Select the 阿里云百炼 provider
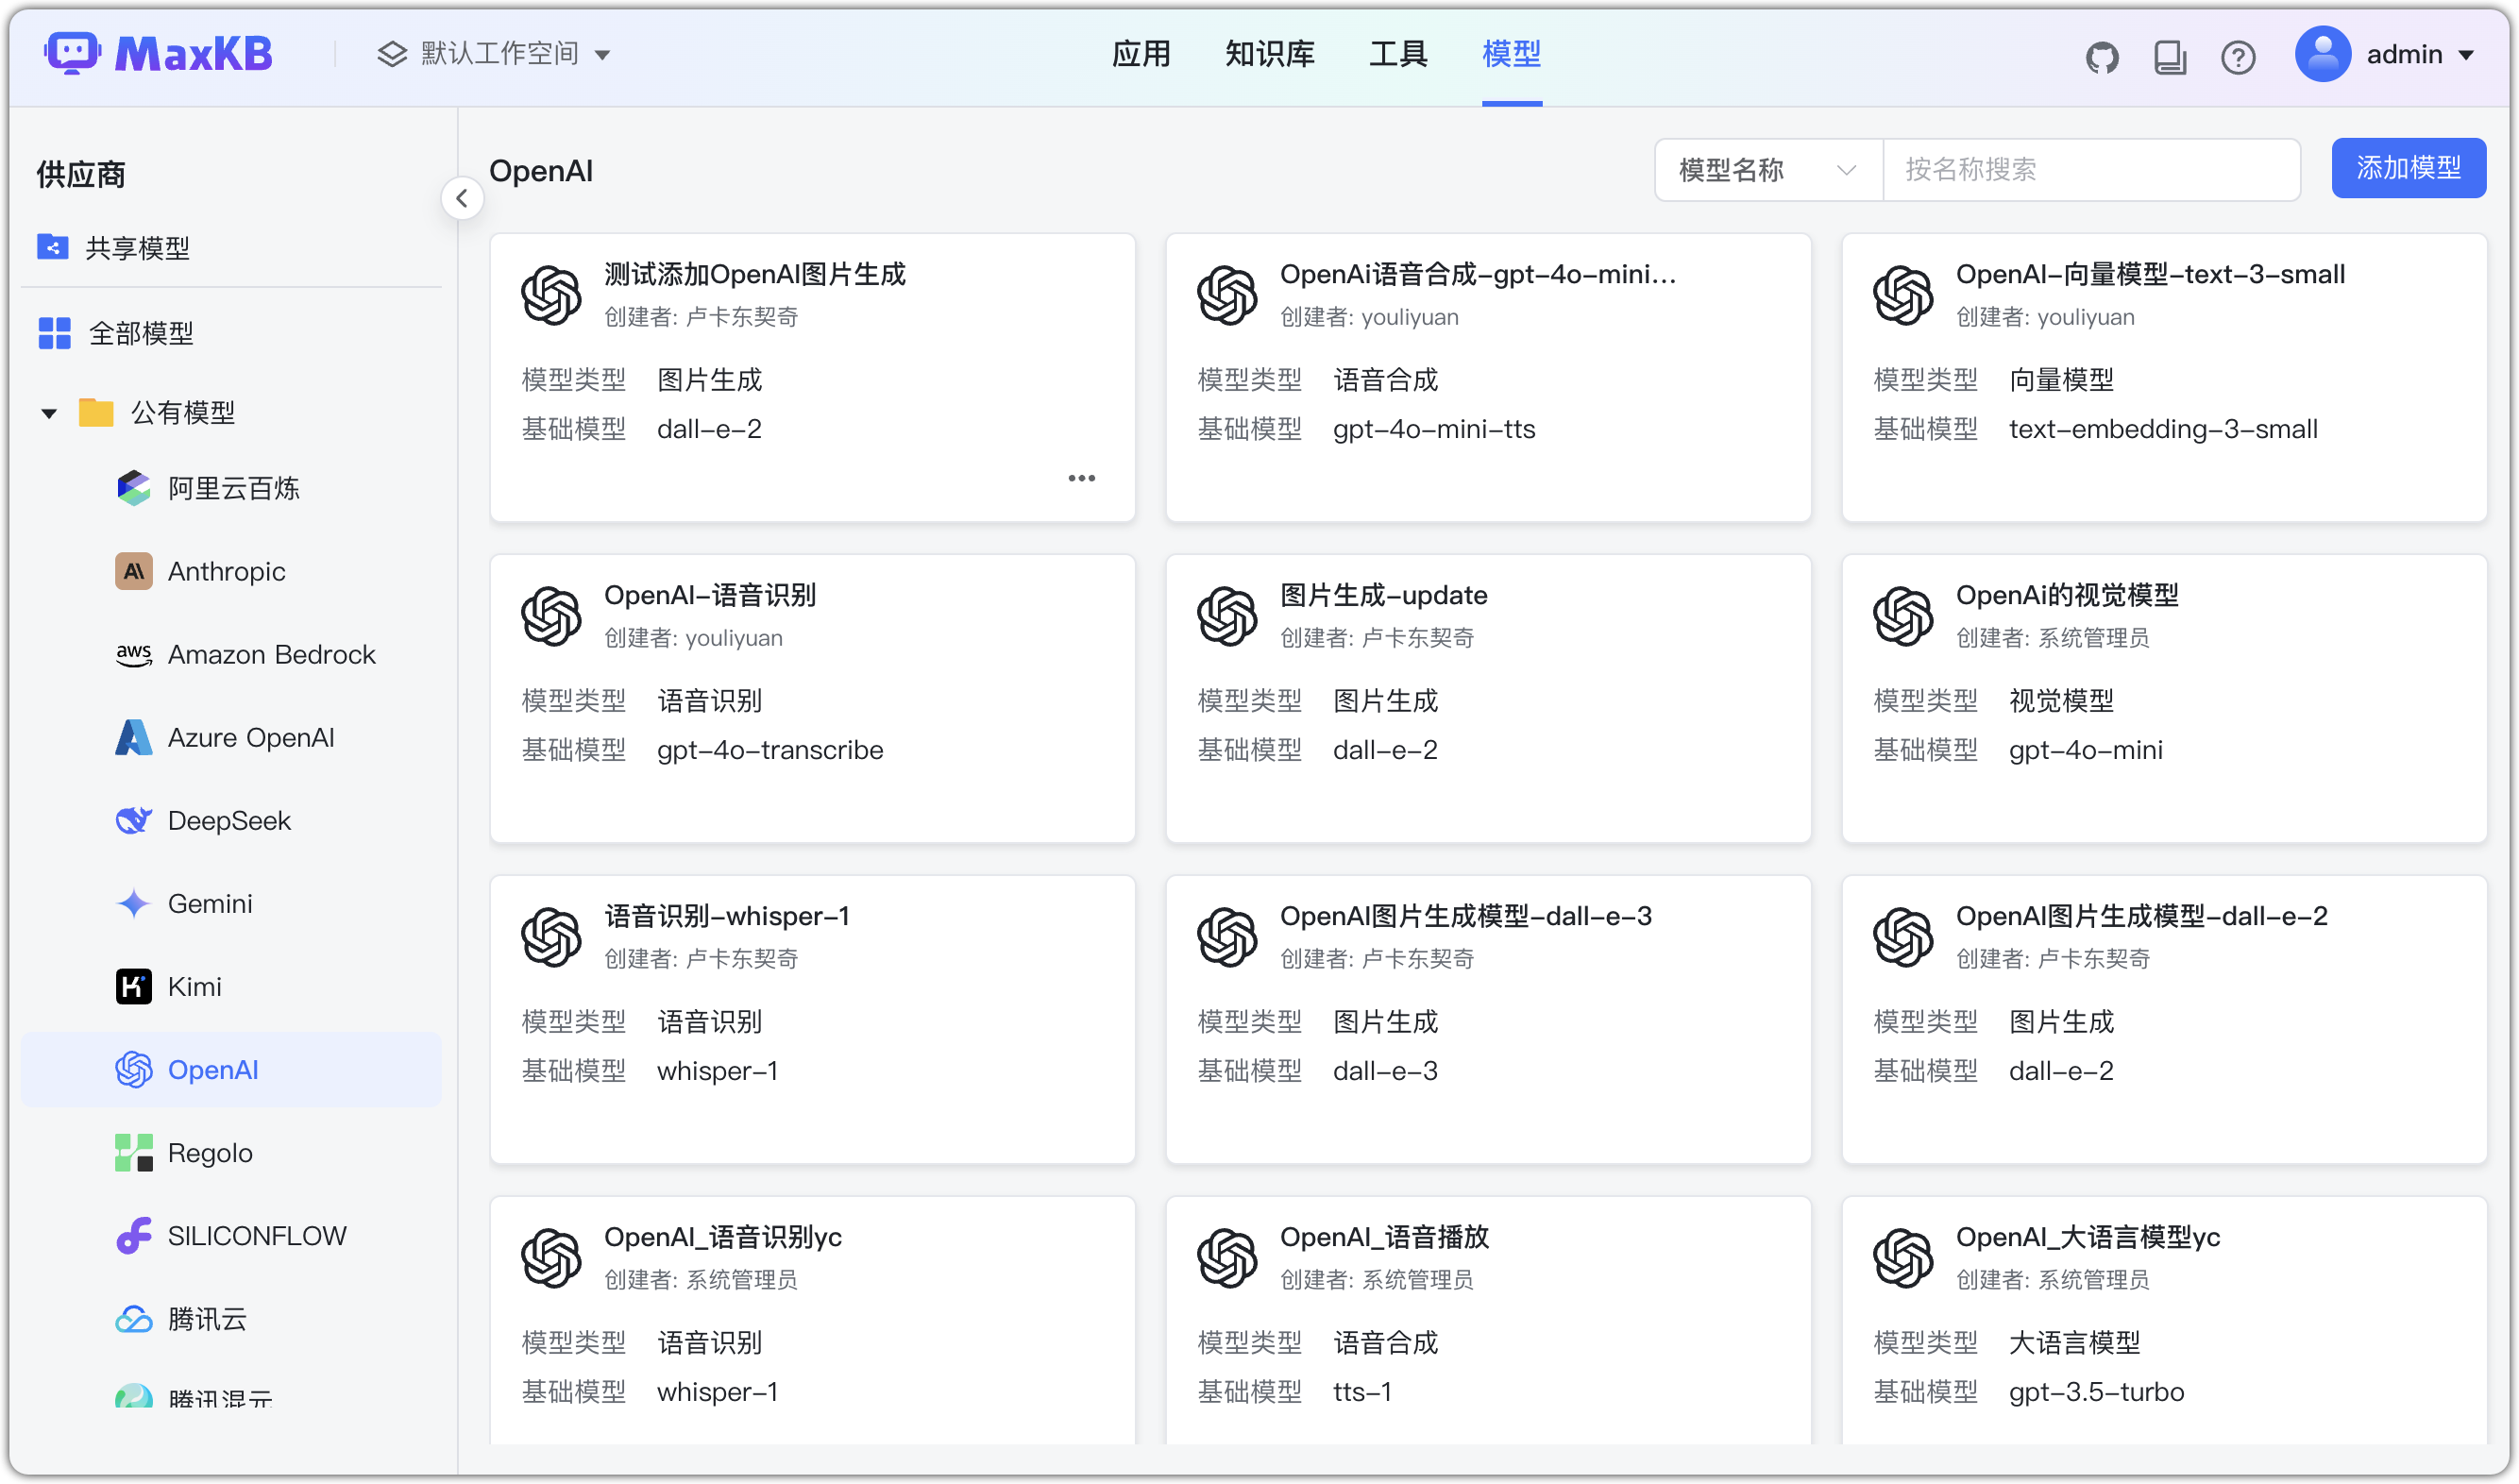 tap(231, 488)
